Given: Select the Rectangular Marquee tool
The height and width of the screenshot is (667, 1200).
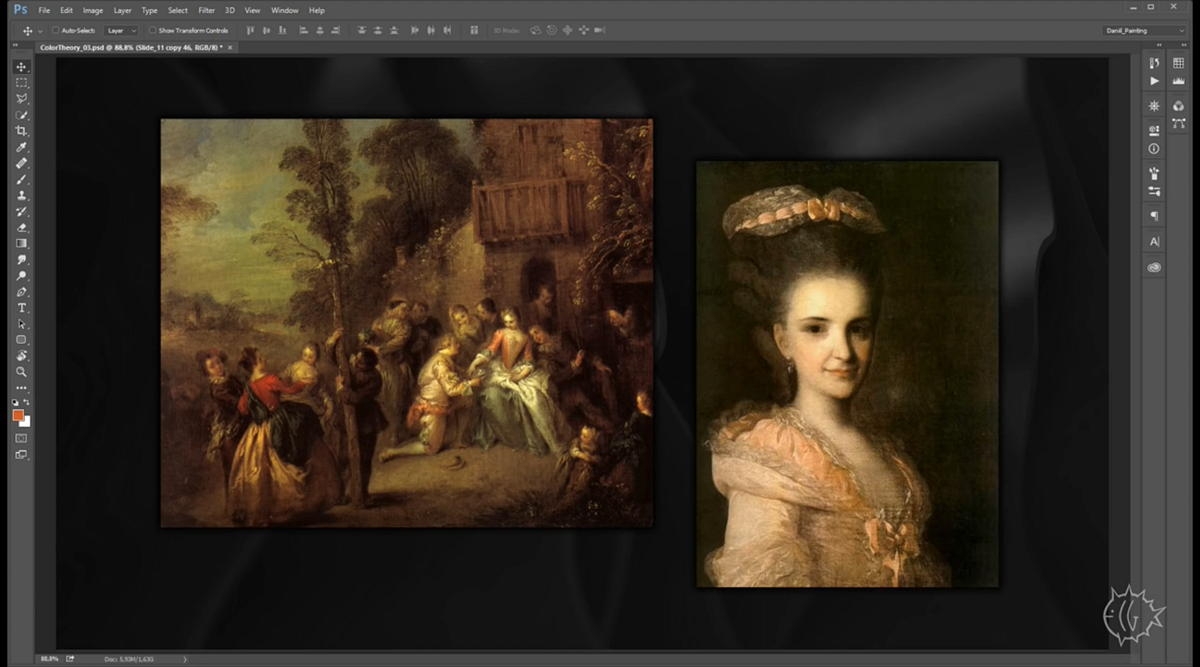Looking at the screenshot, I should pyautogui.click(x=21, y=82).
